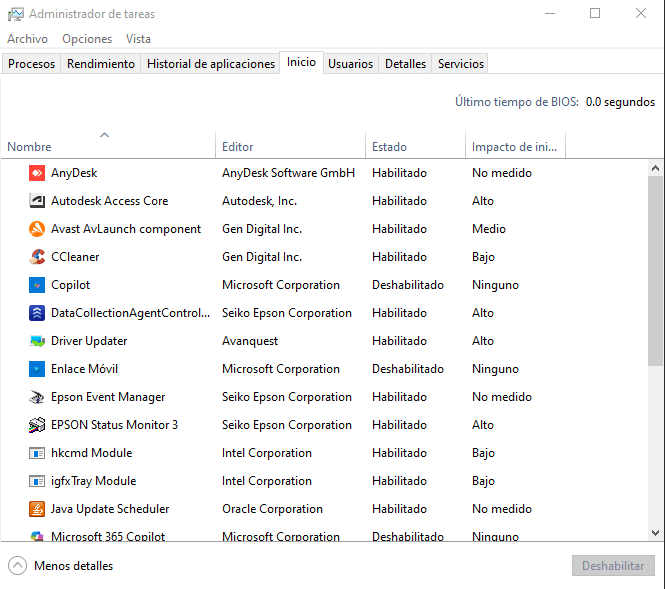Click the Driver Updater icon

pyautogui.click(x=37, y=341)
